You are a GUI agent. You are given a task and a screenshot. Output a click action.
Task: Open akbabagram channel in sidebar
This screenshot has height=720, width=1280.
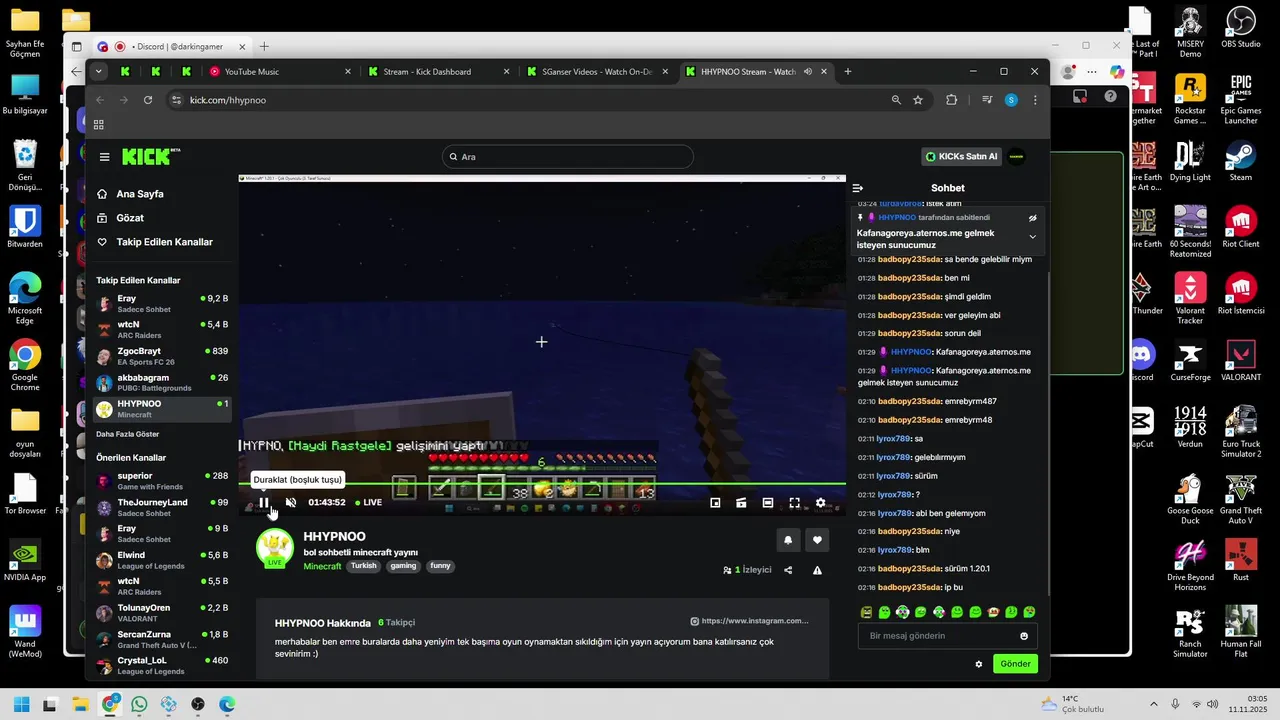pos(161,383)
